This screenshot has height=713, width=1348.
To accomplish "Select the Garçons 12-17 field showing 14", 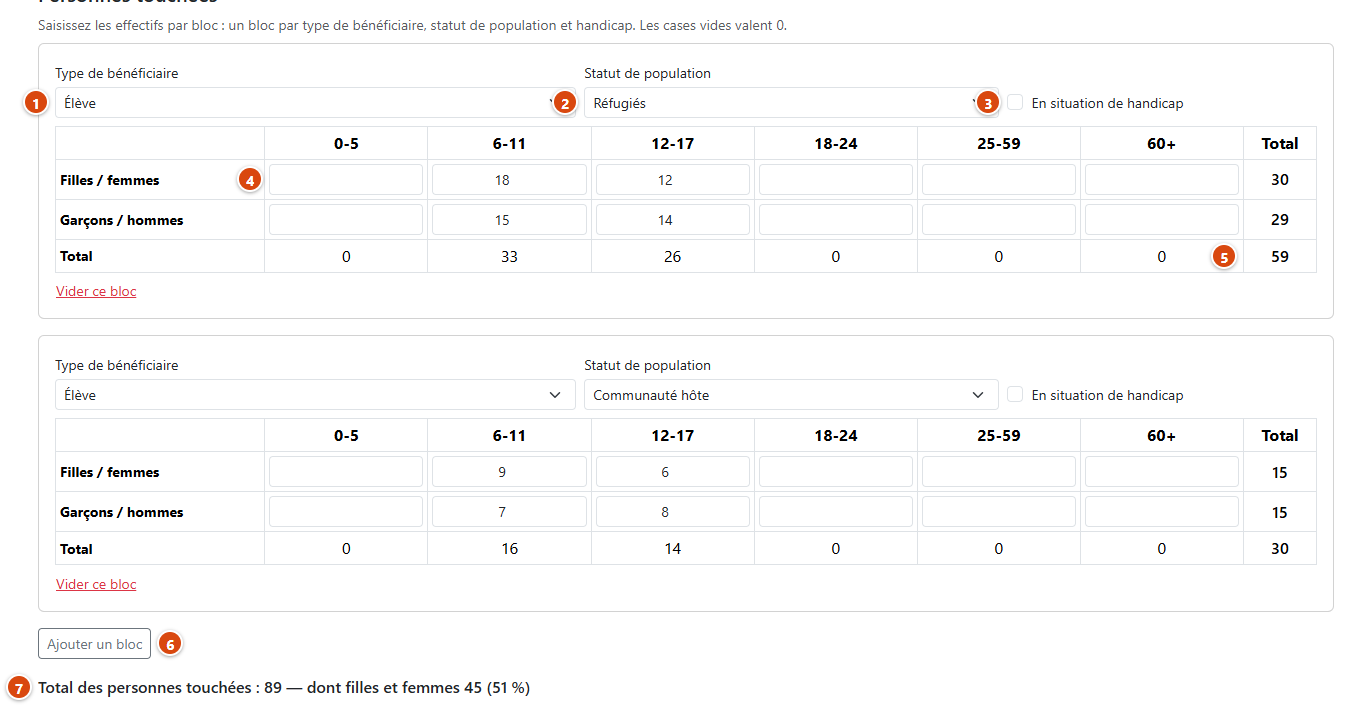I will point(673,220).
